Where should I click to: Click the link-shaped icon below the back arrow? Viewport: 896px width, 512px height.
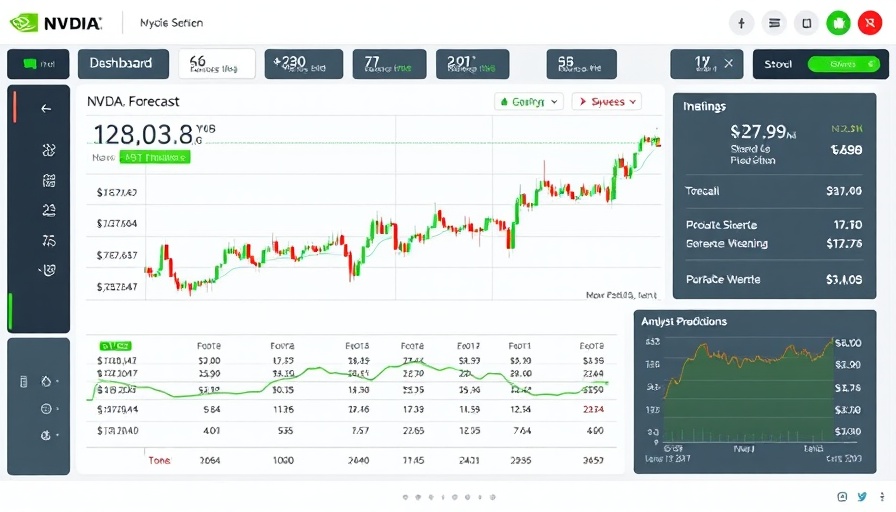click(x=49, y=150)
